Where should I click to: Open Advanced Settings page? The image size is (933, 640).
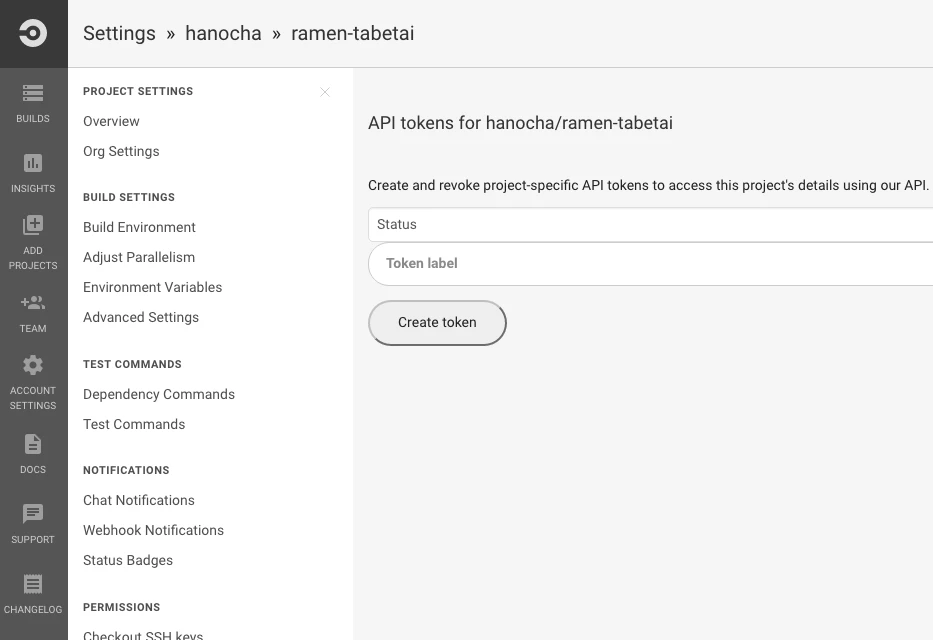coord(141,318)
